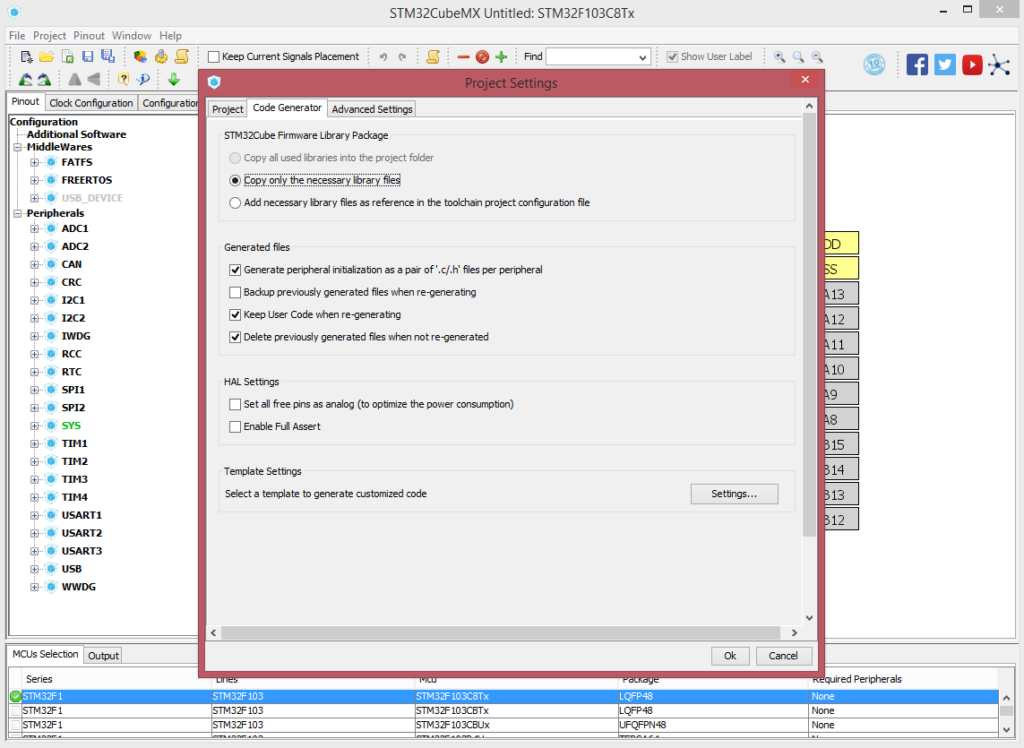Enable Full Assert checkbox

(x=235, y=427)
